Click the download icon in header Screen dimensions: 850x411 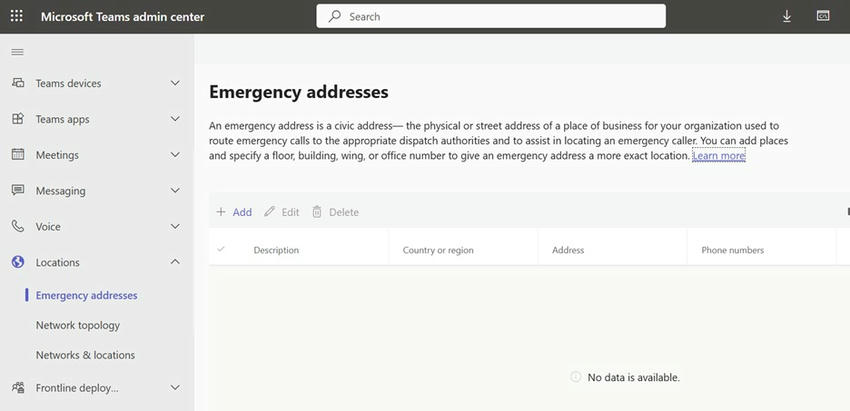click(x=787, y=16)
